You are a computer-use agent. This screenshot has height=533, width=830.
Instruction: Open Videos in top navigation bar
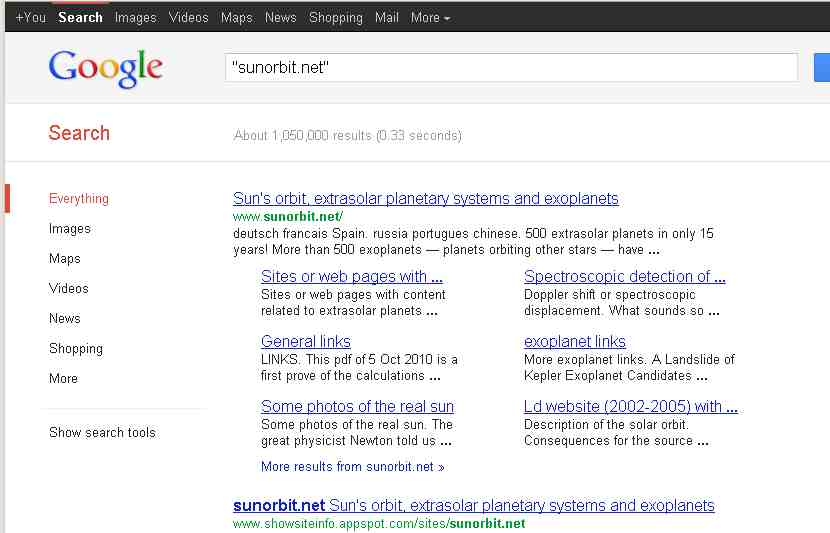pyautogui.click(x=188, y=17)
